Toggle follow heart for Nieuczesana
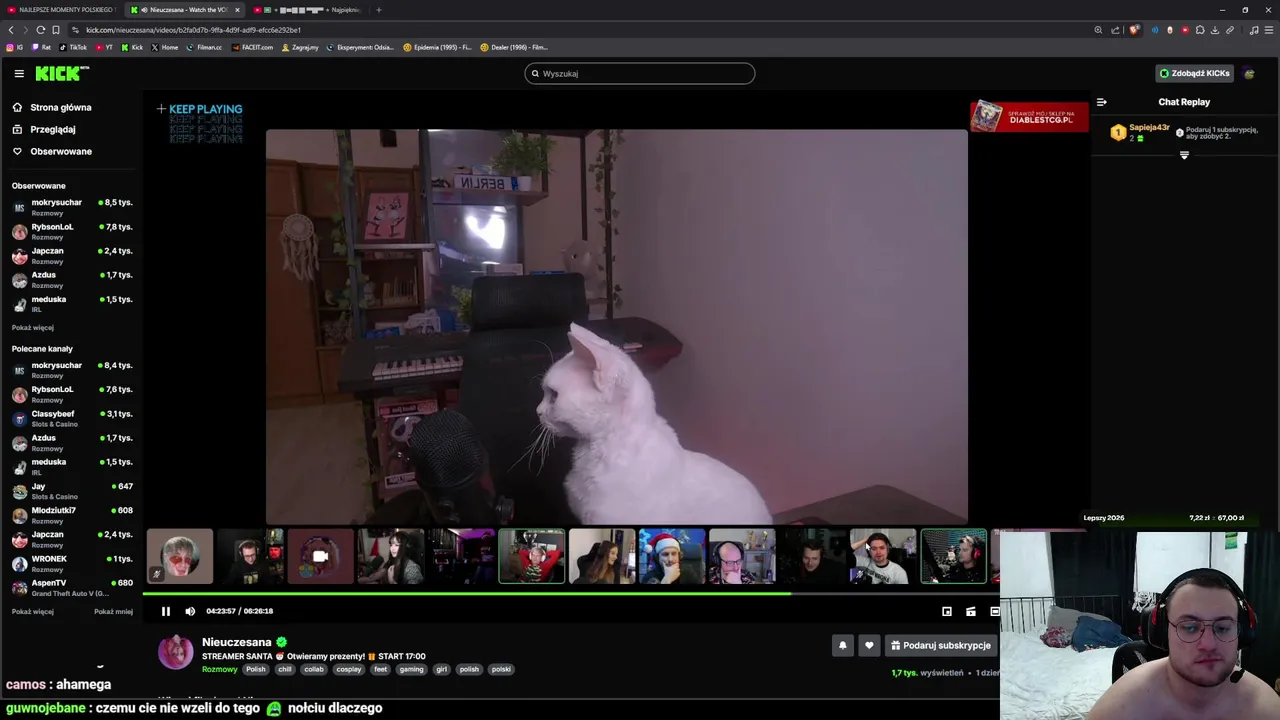The width and height of the screenshot is (1280, 720). 869,645
